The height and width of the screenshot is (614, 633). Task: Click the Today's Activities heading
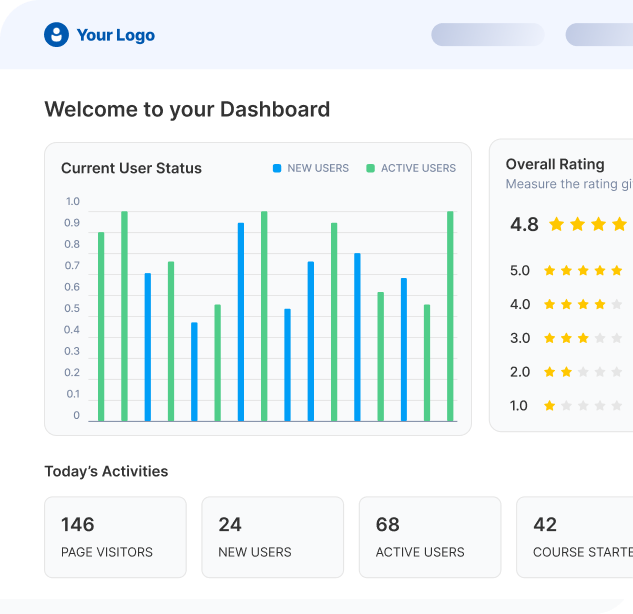tap(106, 472)
